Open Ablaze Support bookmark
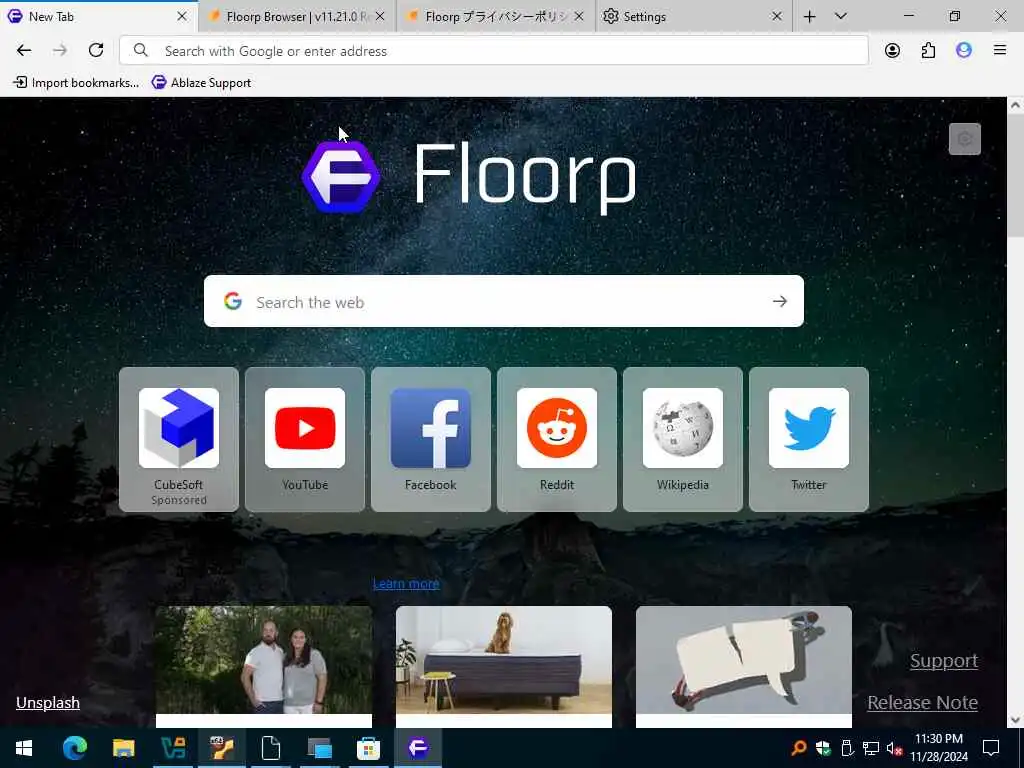Viewport: 1024px width, 768px height. [201, 82]
